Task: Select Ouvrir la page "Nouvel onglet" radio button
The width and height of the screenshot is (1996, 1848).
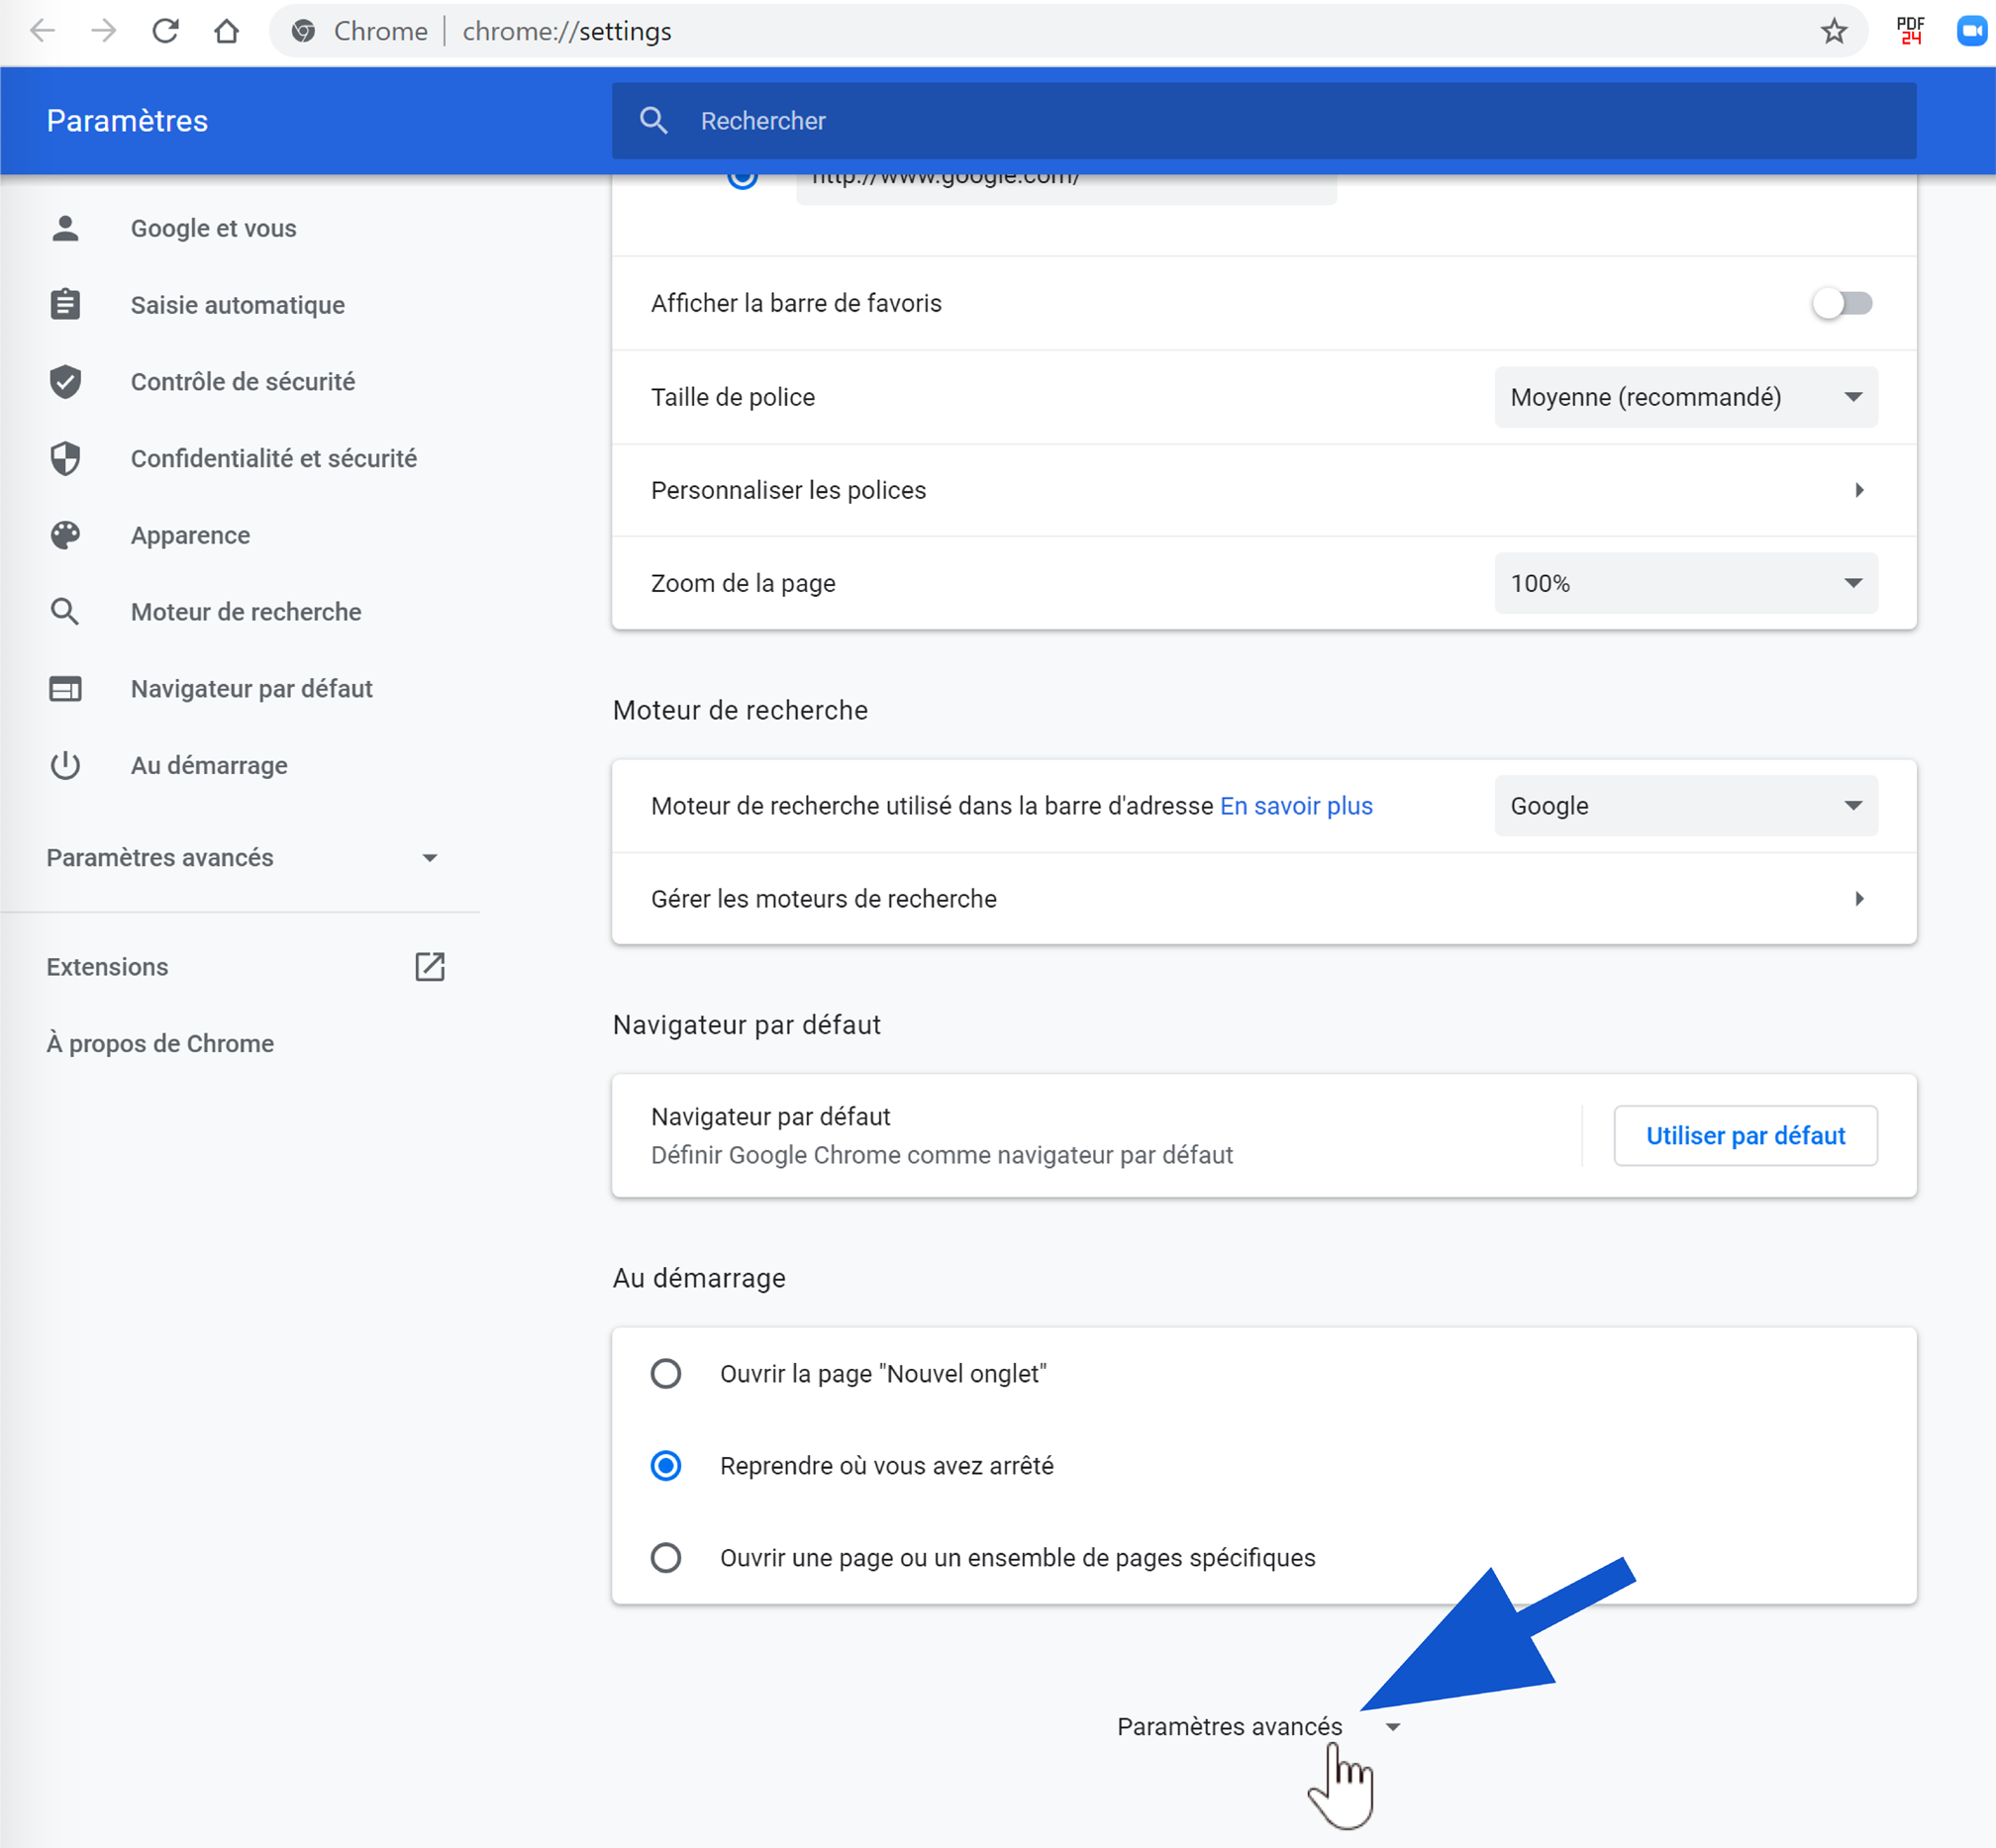Action: (666, 1373)
